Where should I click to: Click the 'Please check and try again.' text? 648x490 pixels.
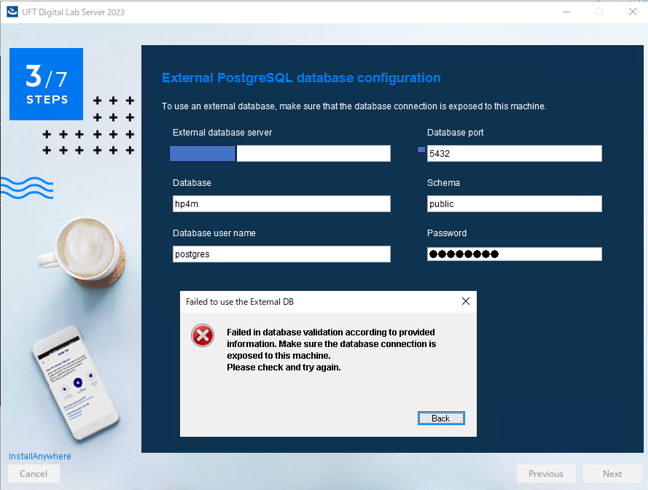(x=284, y=367)
